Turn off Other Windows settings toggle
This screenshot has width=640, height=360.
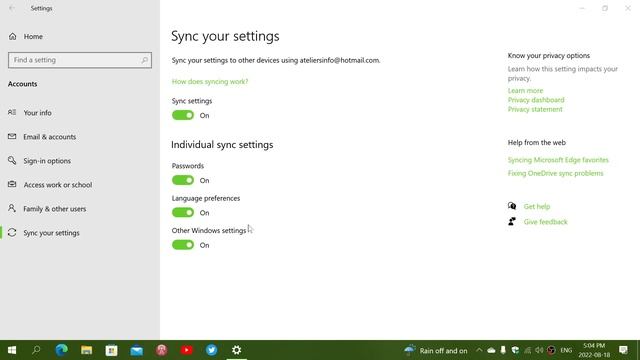click(x=183, y=244)
